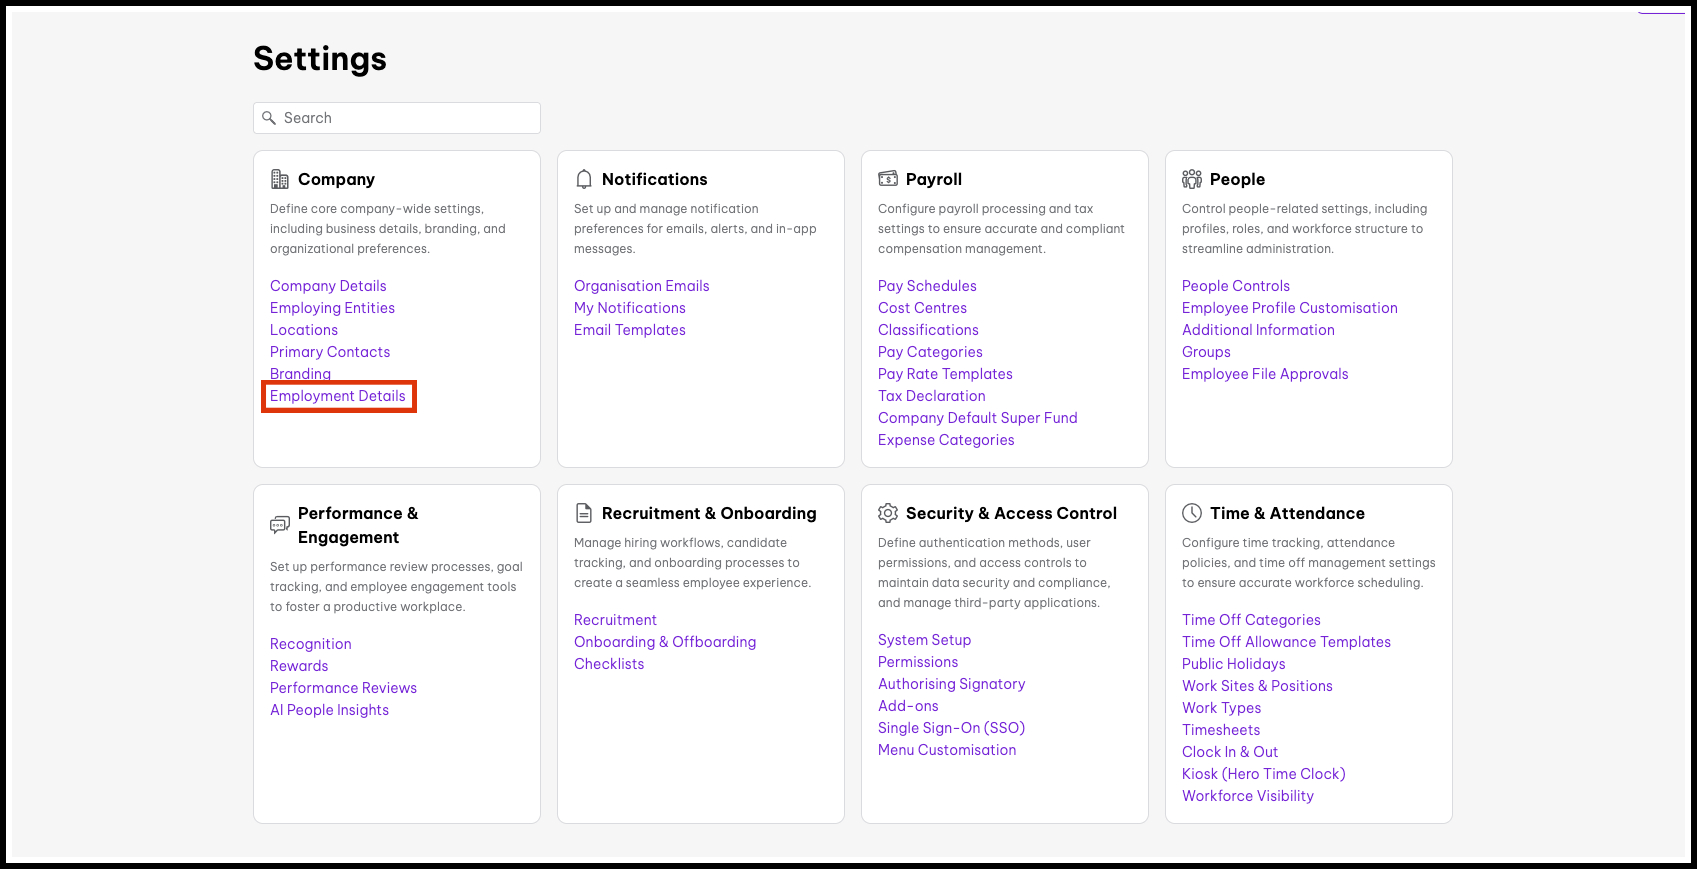Navigate to Onboarding & Offboarding

pos(665,642)
